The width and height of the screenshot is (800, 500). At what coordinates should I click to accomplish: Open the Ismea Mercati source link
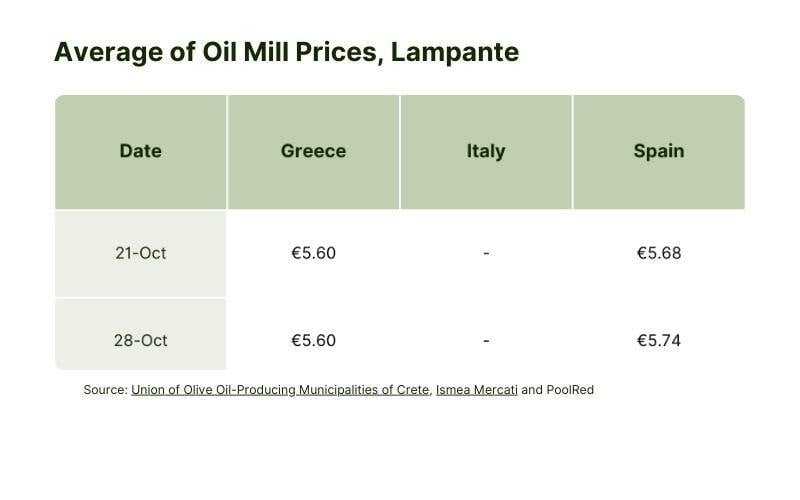coord(477,390)
